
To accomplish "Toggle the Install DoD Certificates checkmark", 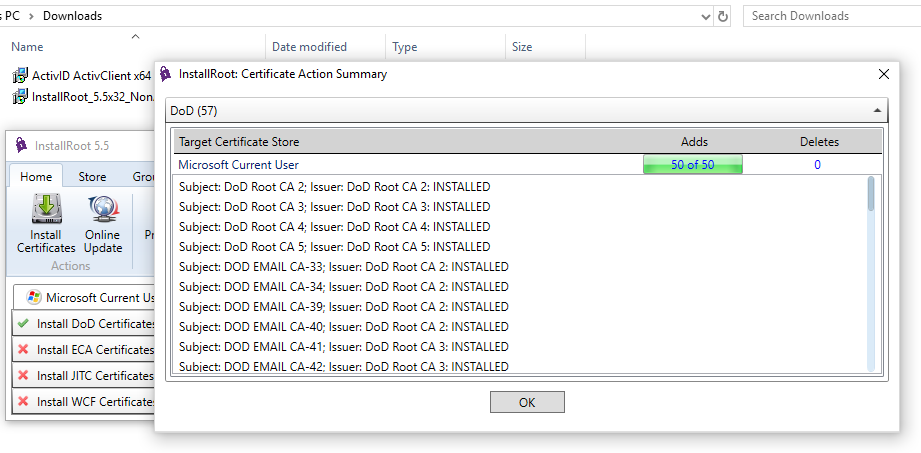I will pos(23,323).
